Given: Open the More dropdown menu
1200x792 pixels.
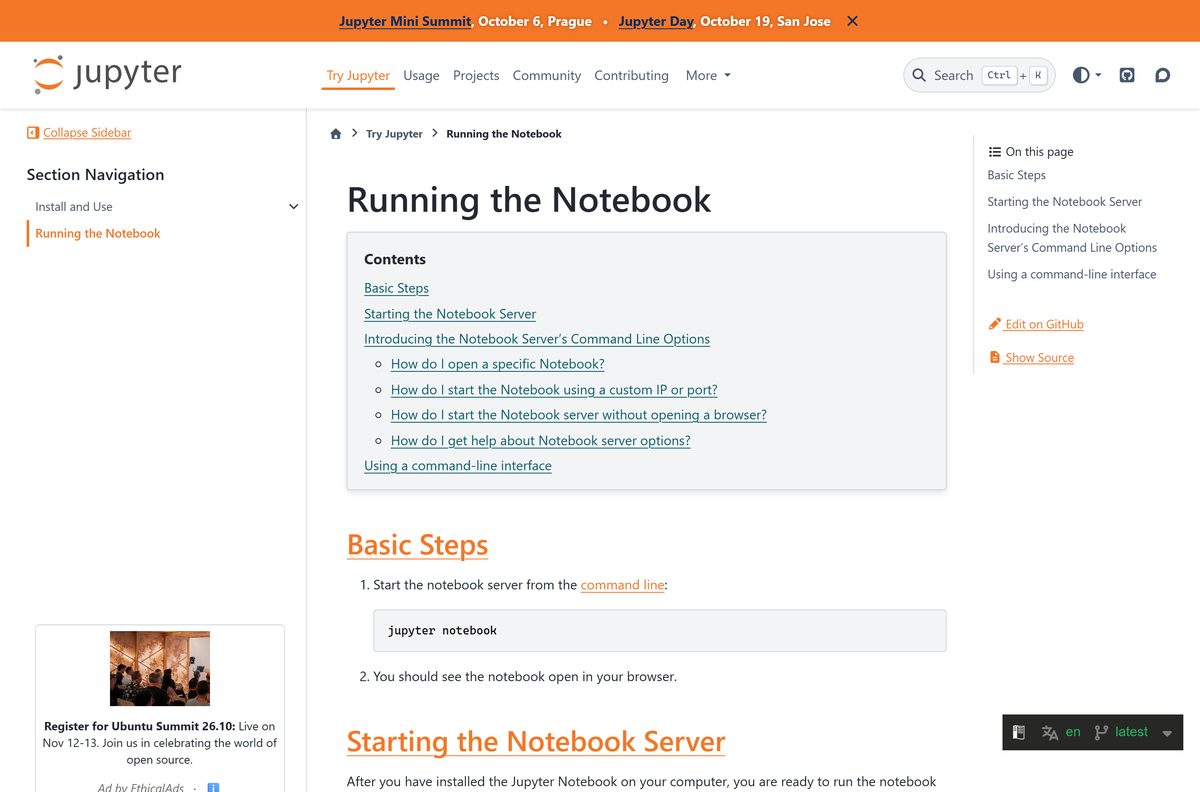Looking at the screenshot, I should pyautogui.click(x=708, y=75).
